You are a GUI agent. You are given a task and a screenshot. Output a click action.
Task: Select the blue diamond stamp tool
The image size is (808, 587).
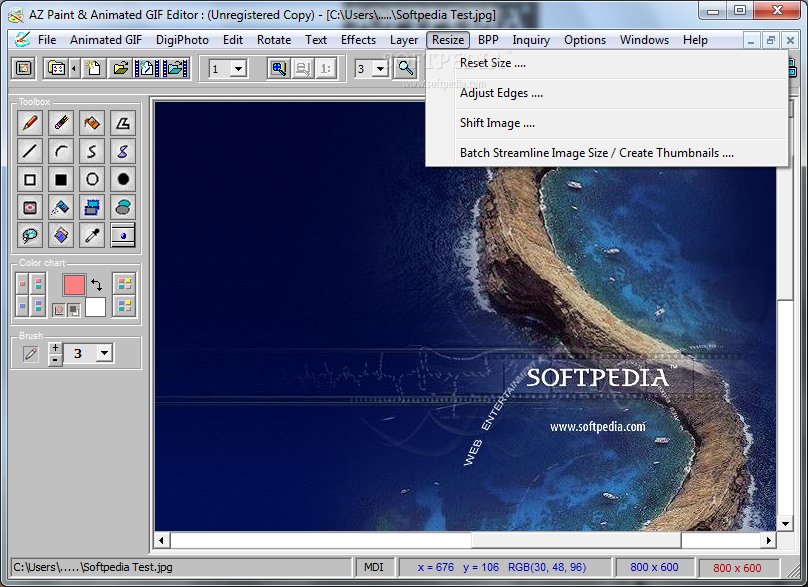point(61,236)
